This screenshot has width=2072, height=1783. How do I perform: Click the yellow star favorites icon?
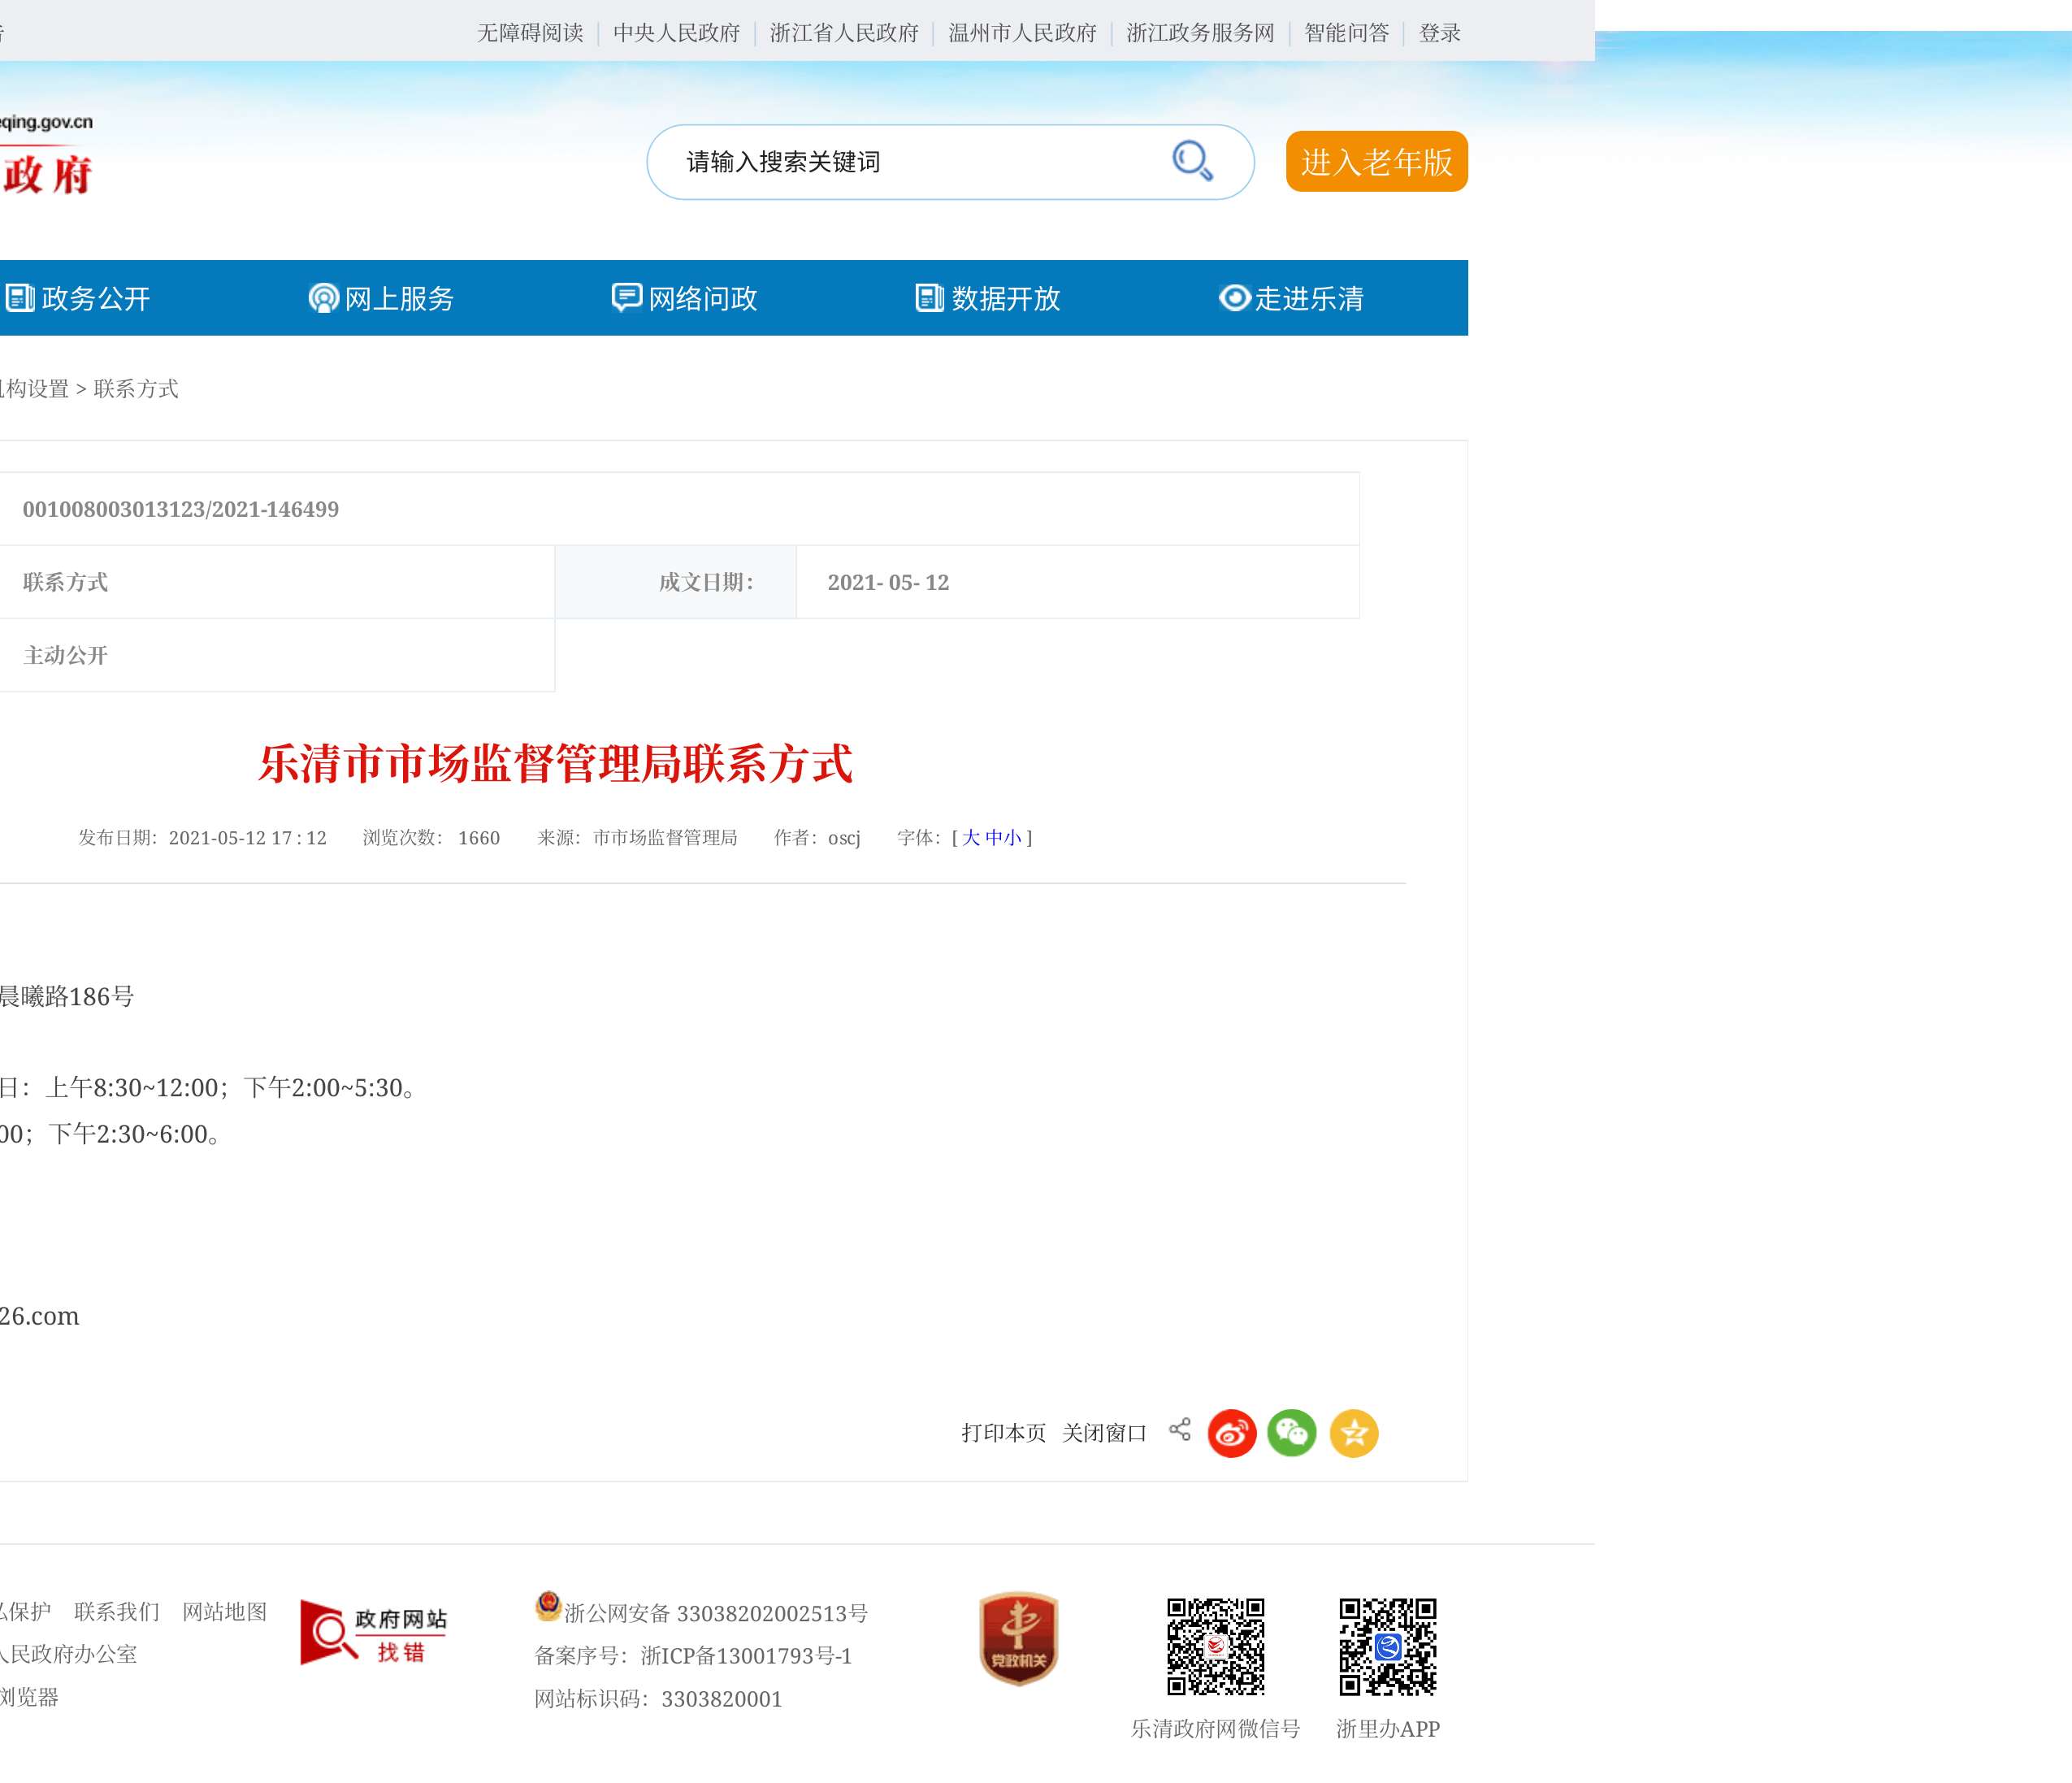tap(1353, 1433)
